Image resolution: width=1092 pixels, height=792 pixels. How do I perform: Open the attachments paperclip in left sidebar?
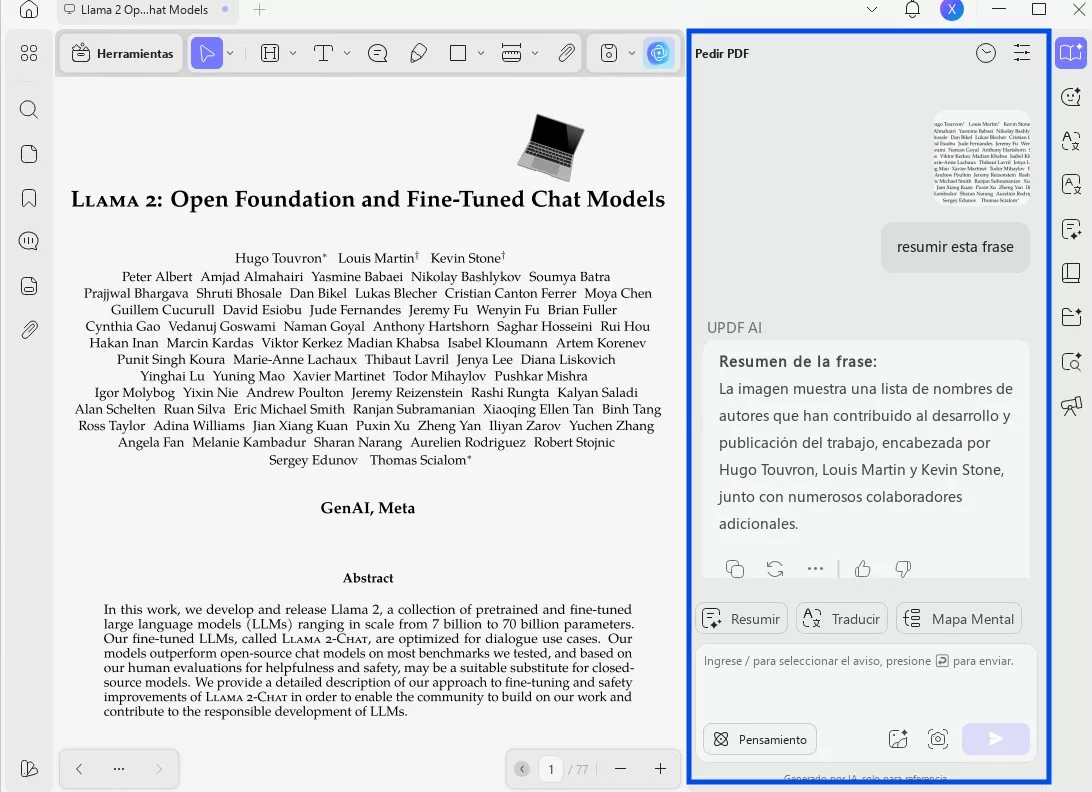(29, 329)
